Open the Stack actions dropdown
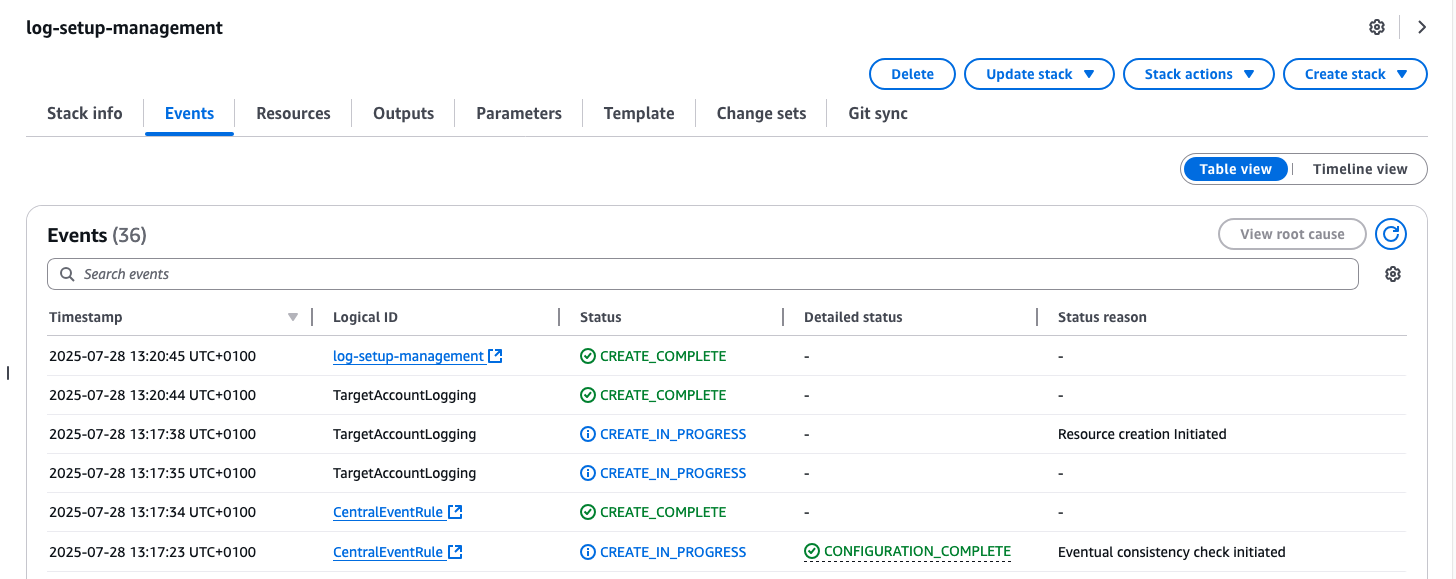 tap(1198, 73)
